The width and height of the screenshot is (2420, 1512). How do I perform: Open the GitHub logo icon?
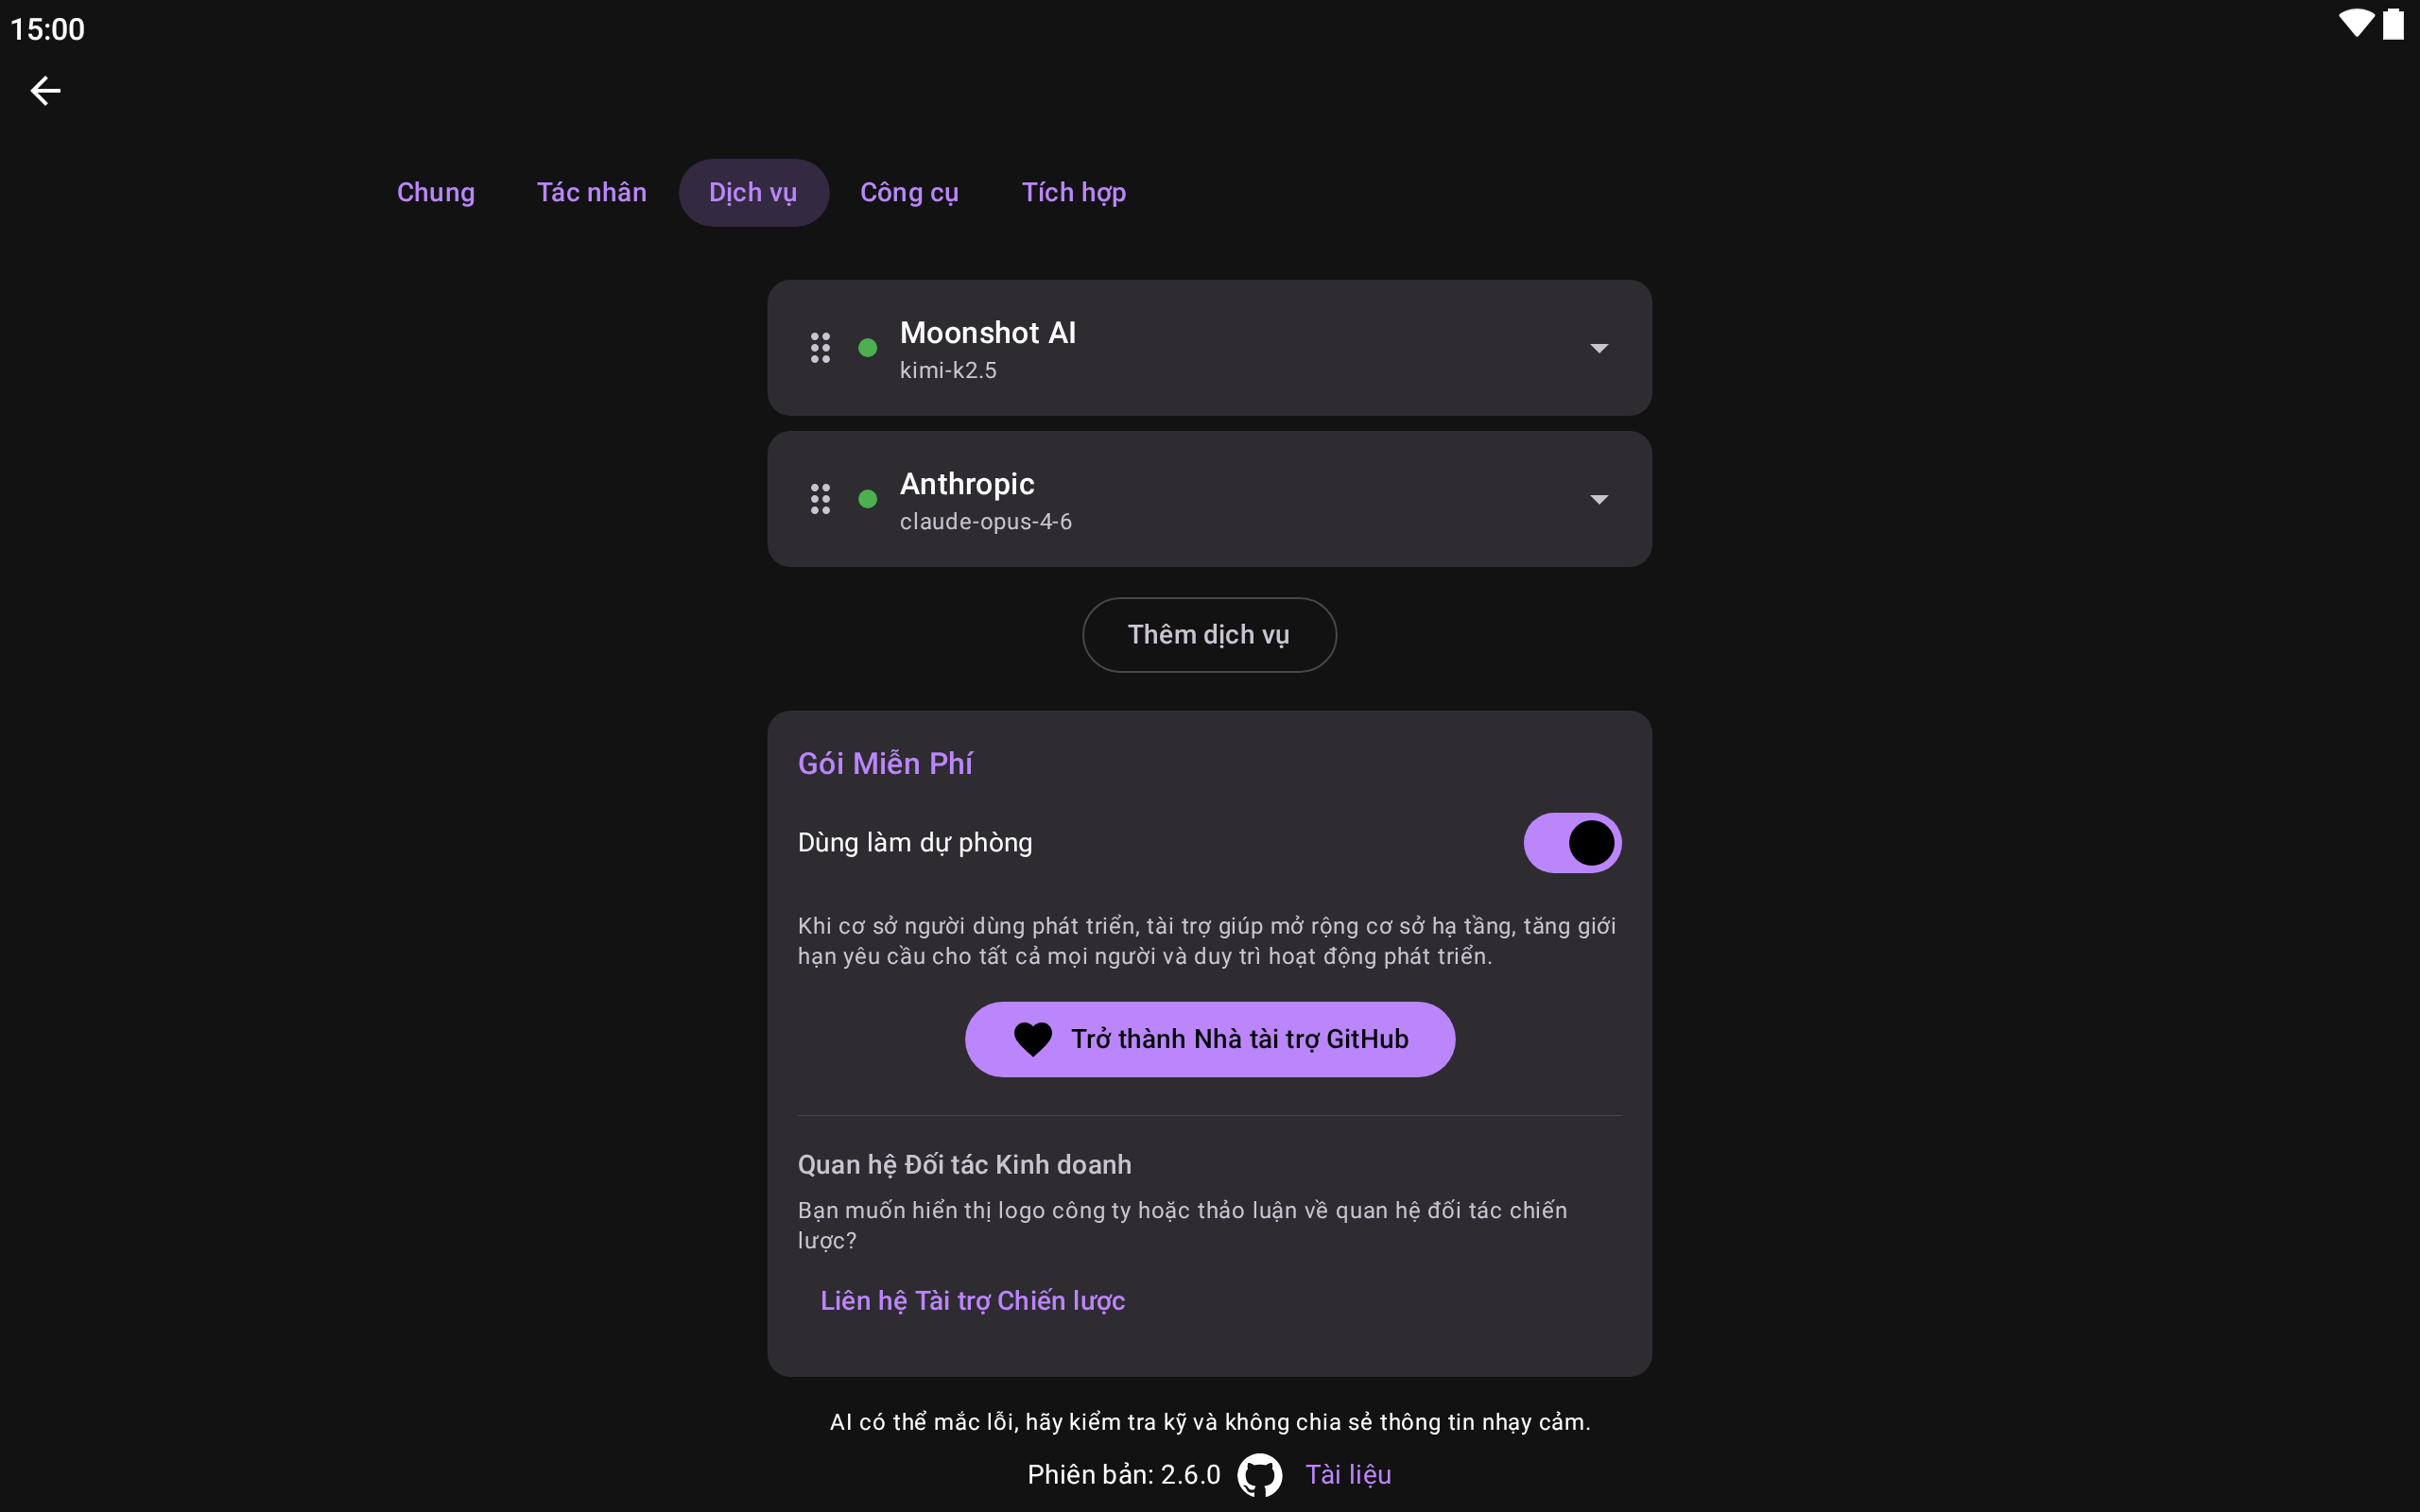(1260, 1475)
